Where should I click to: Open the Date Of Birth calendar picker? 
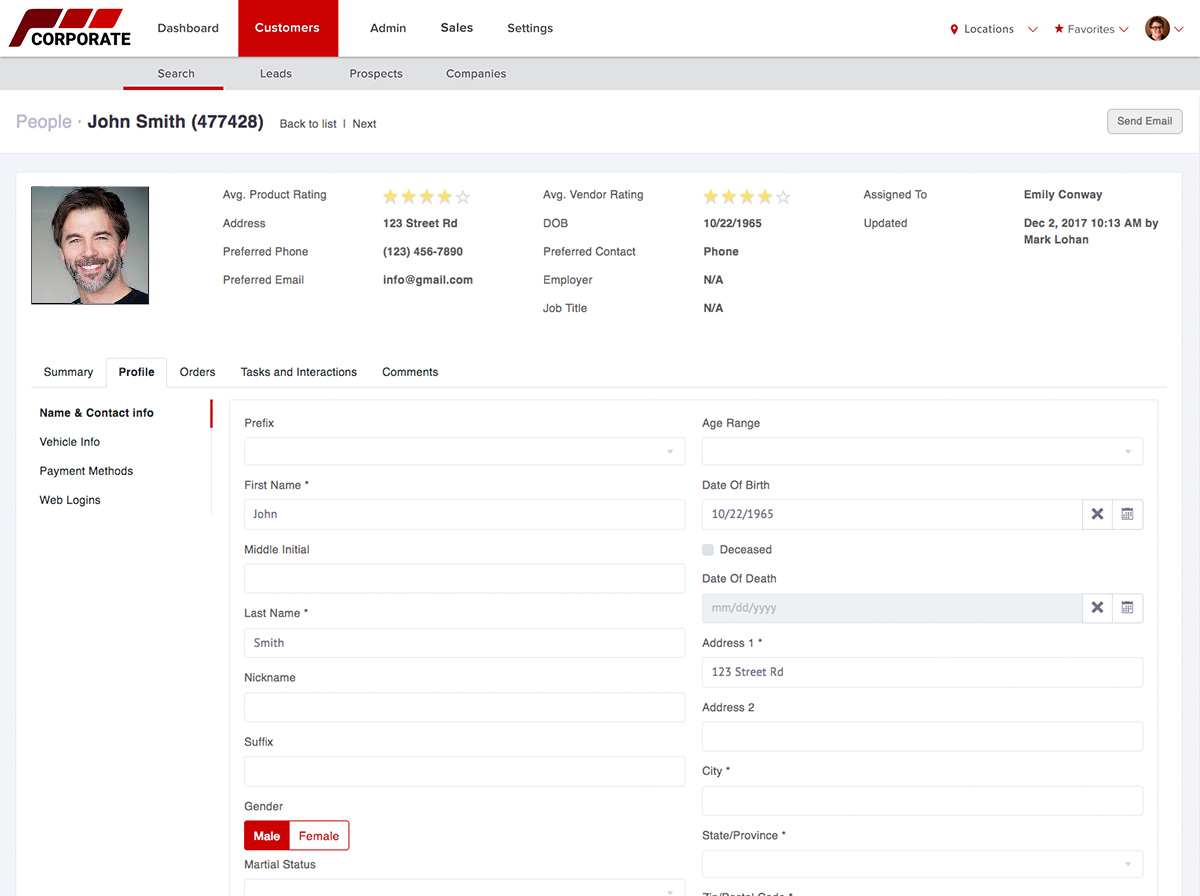(1127, 514)
